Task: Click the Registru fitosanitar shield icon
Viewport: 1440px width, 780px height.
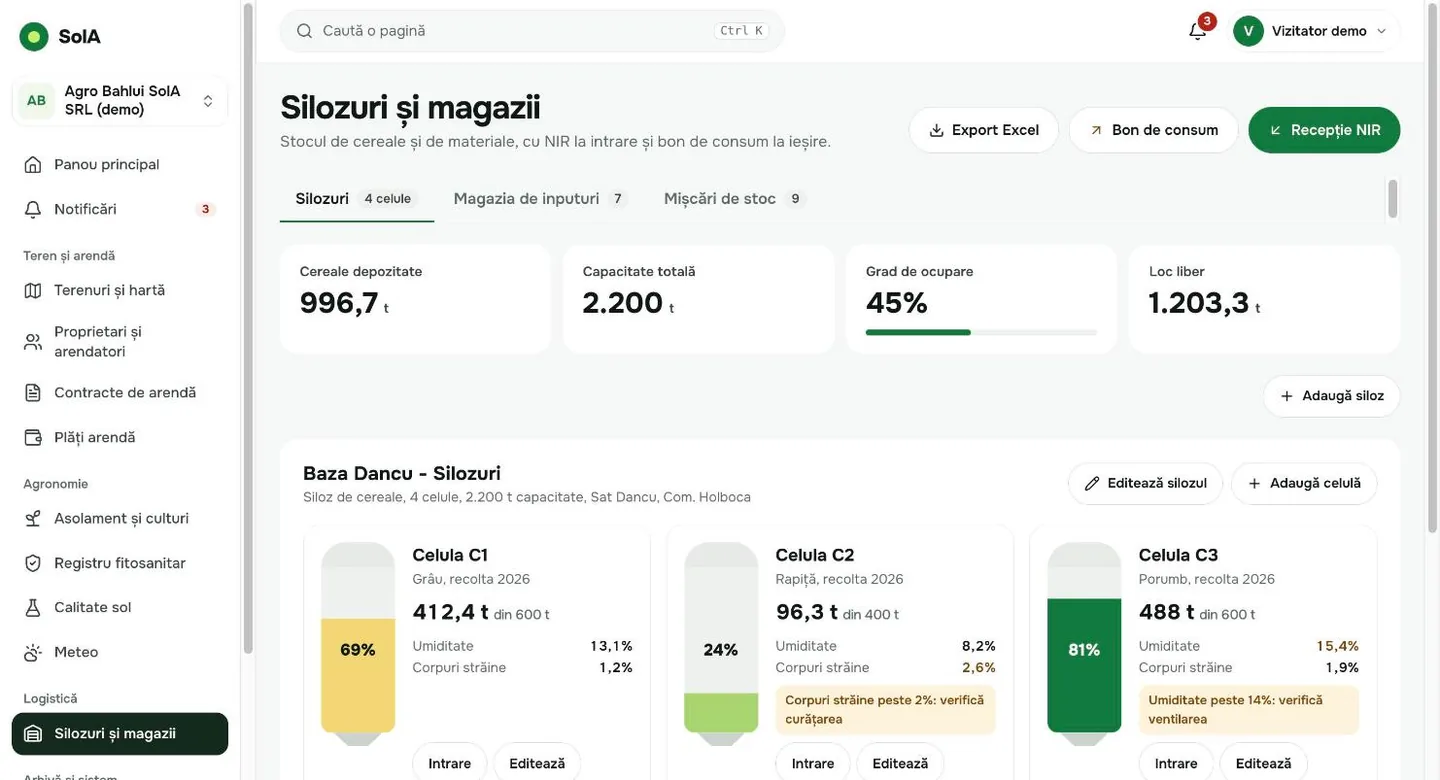Action: 33,563
